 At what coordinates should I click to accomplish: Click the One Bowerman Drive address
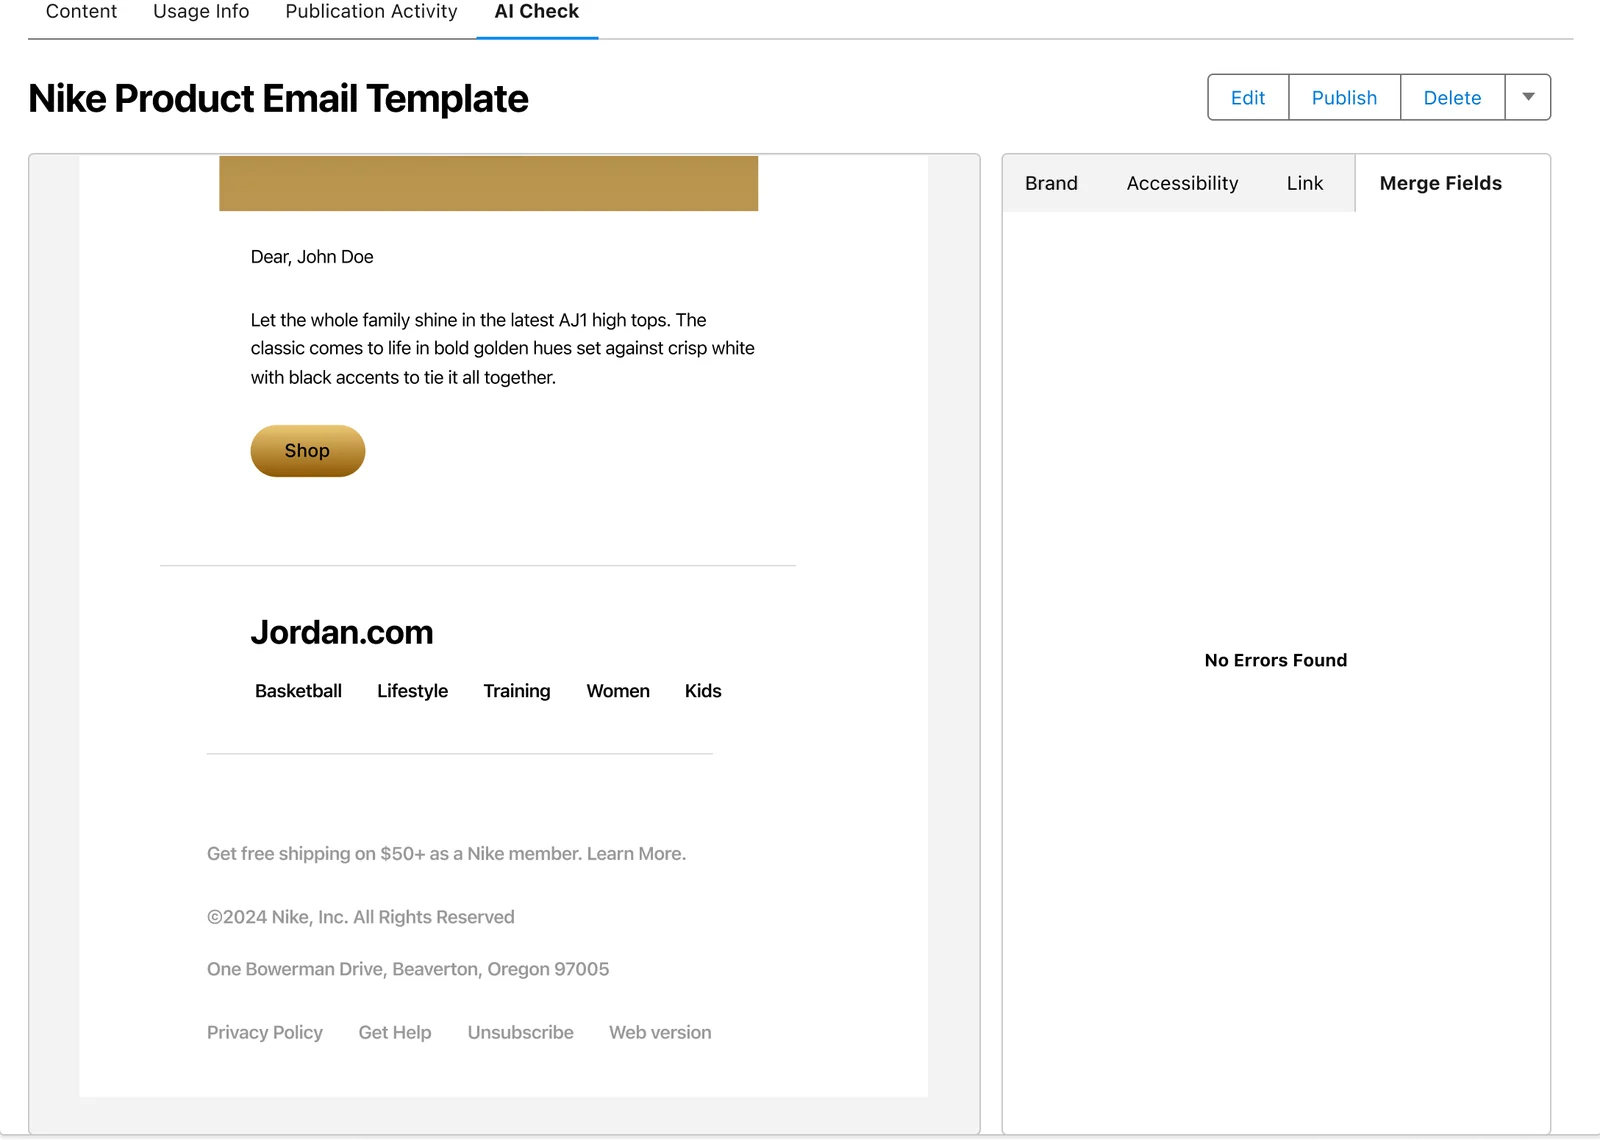pyautogui.click(x=408, y=969)
